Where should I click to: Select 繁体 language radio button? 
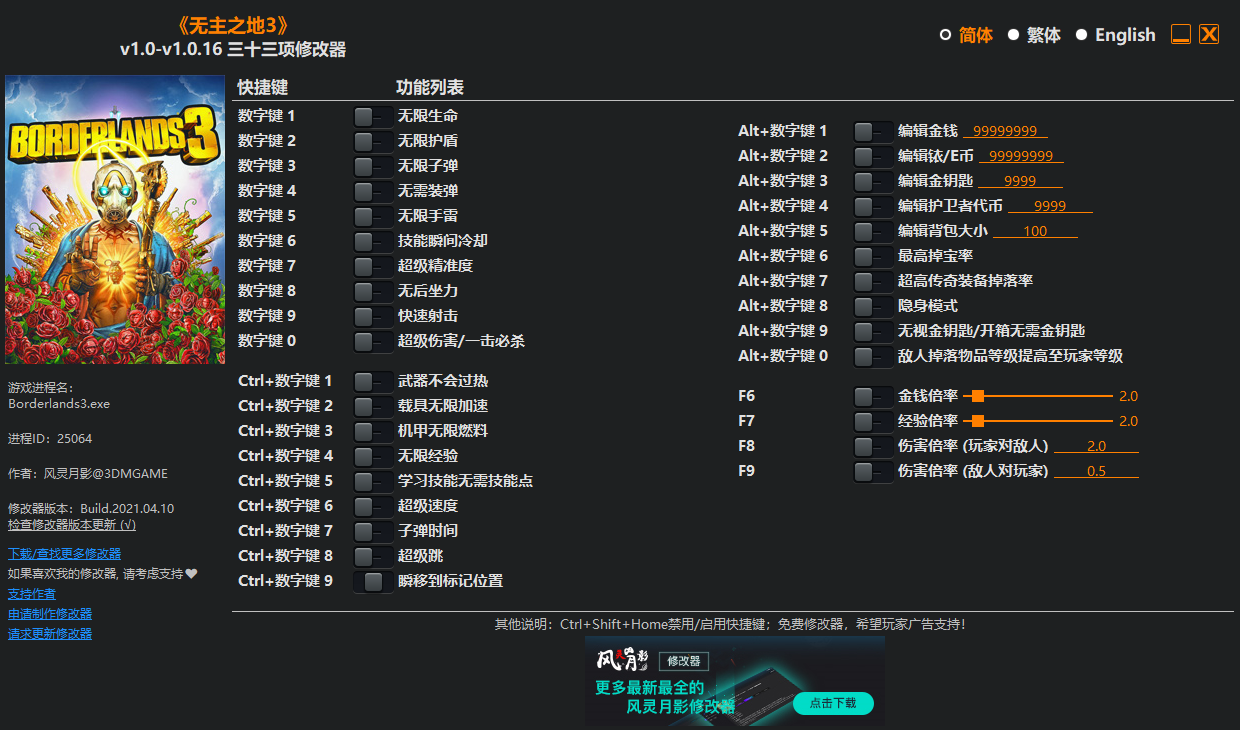click(x=1013, y=35)
